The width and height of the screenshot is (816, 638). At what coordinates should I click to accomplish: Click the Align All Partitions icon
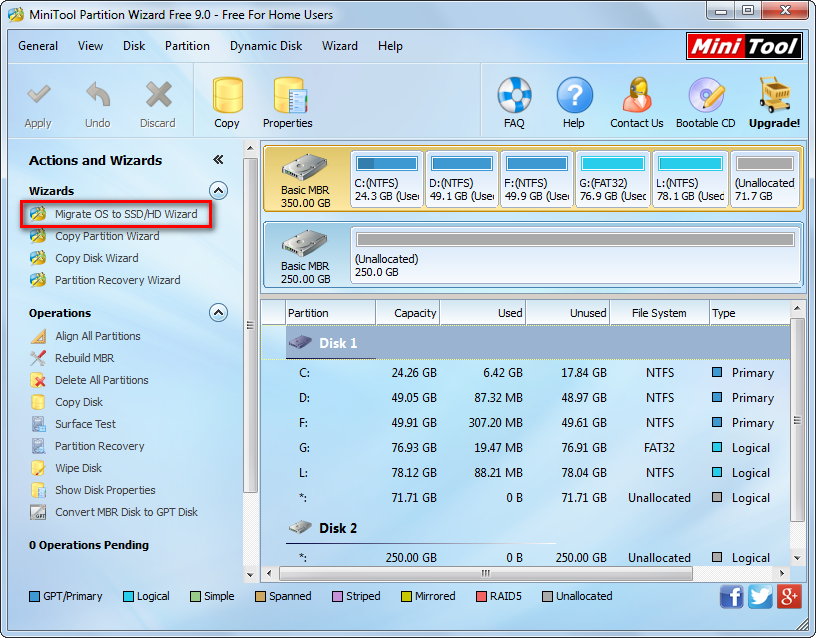(x=38, y=336)
